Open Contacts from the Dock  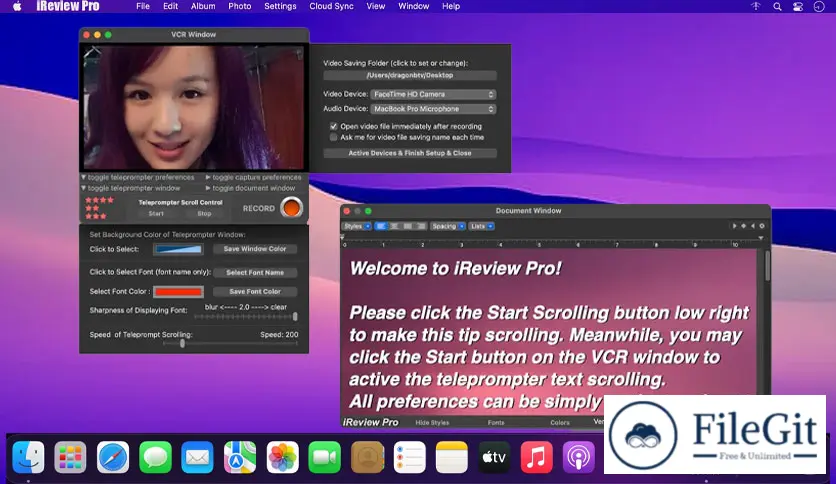pos(367,457)
